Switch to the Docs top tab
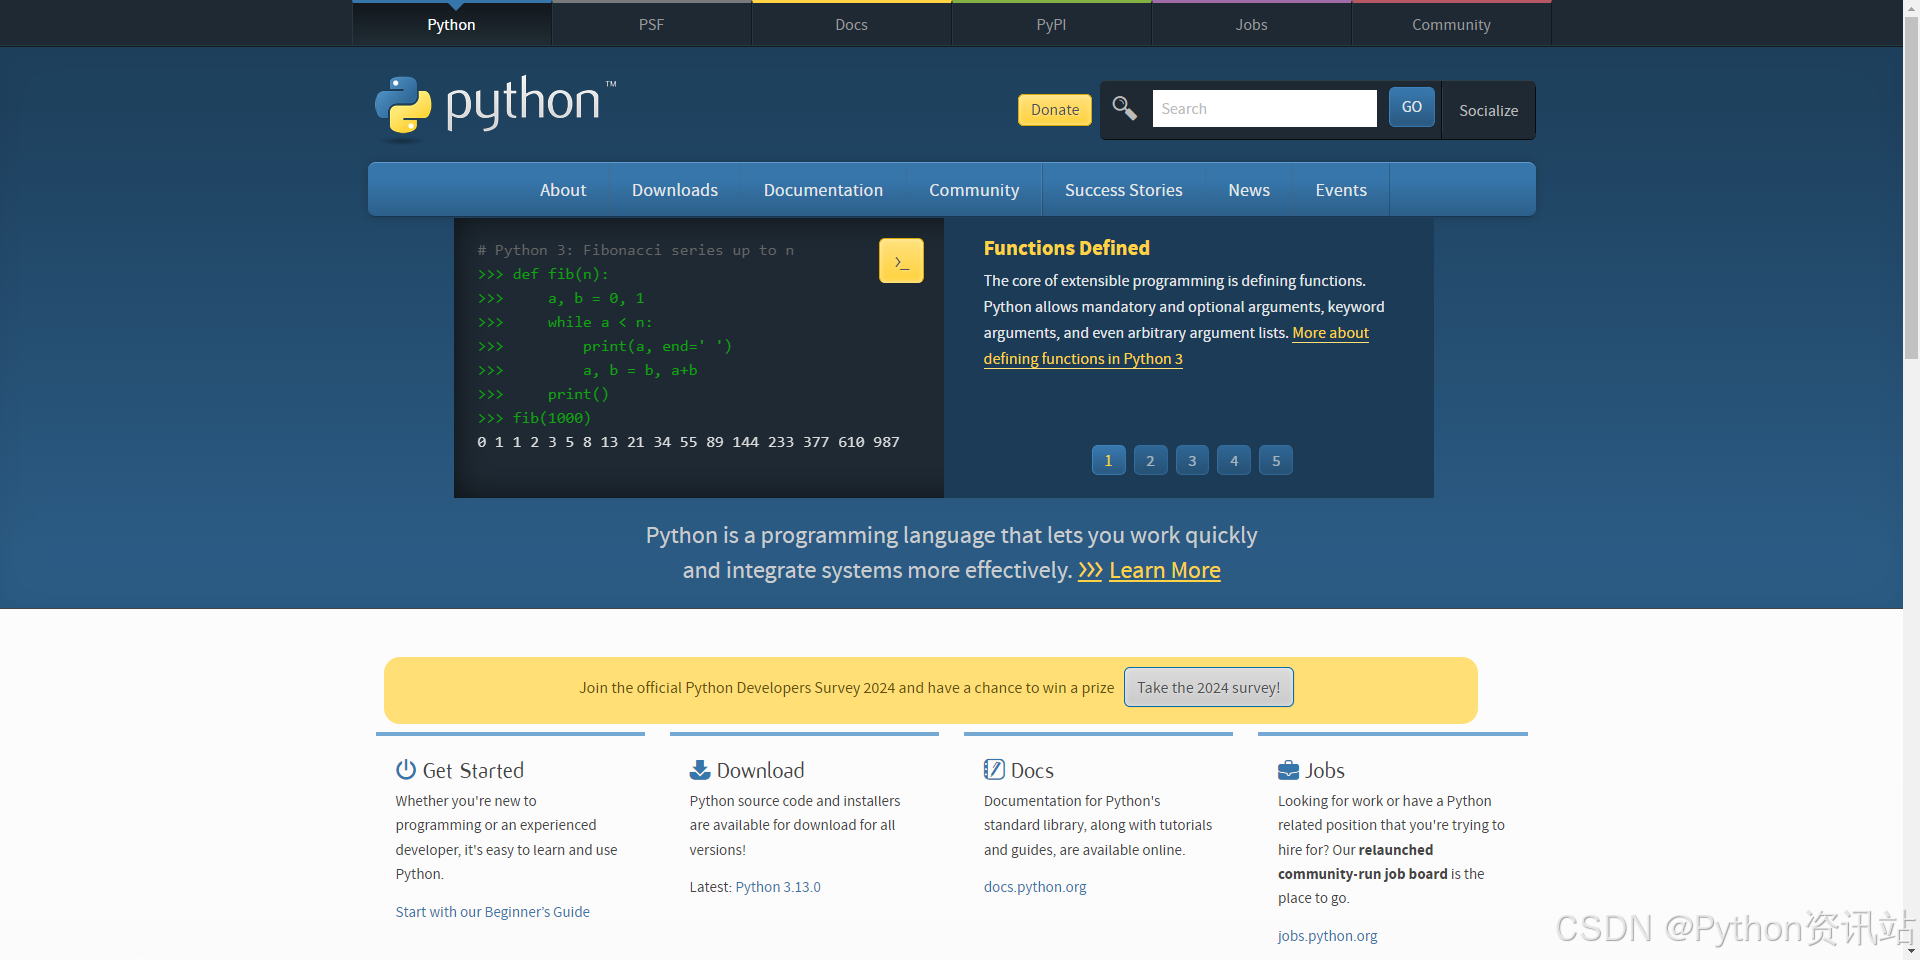This screenshot has height=960, width=1920. (x=851, y=24)
